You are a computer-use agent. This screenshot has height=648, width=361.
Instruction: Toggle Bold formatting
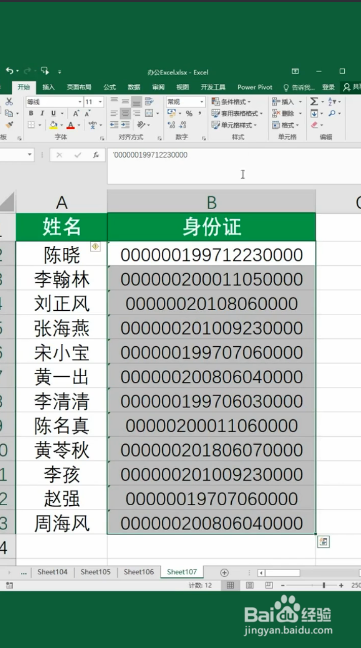click(31, 113)
